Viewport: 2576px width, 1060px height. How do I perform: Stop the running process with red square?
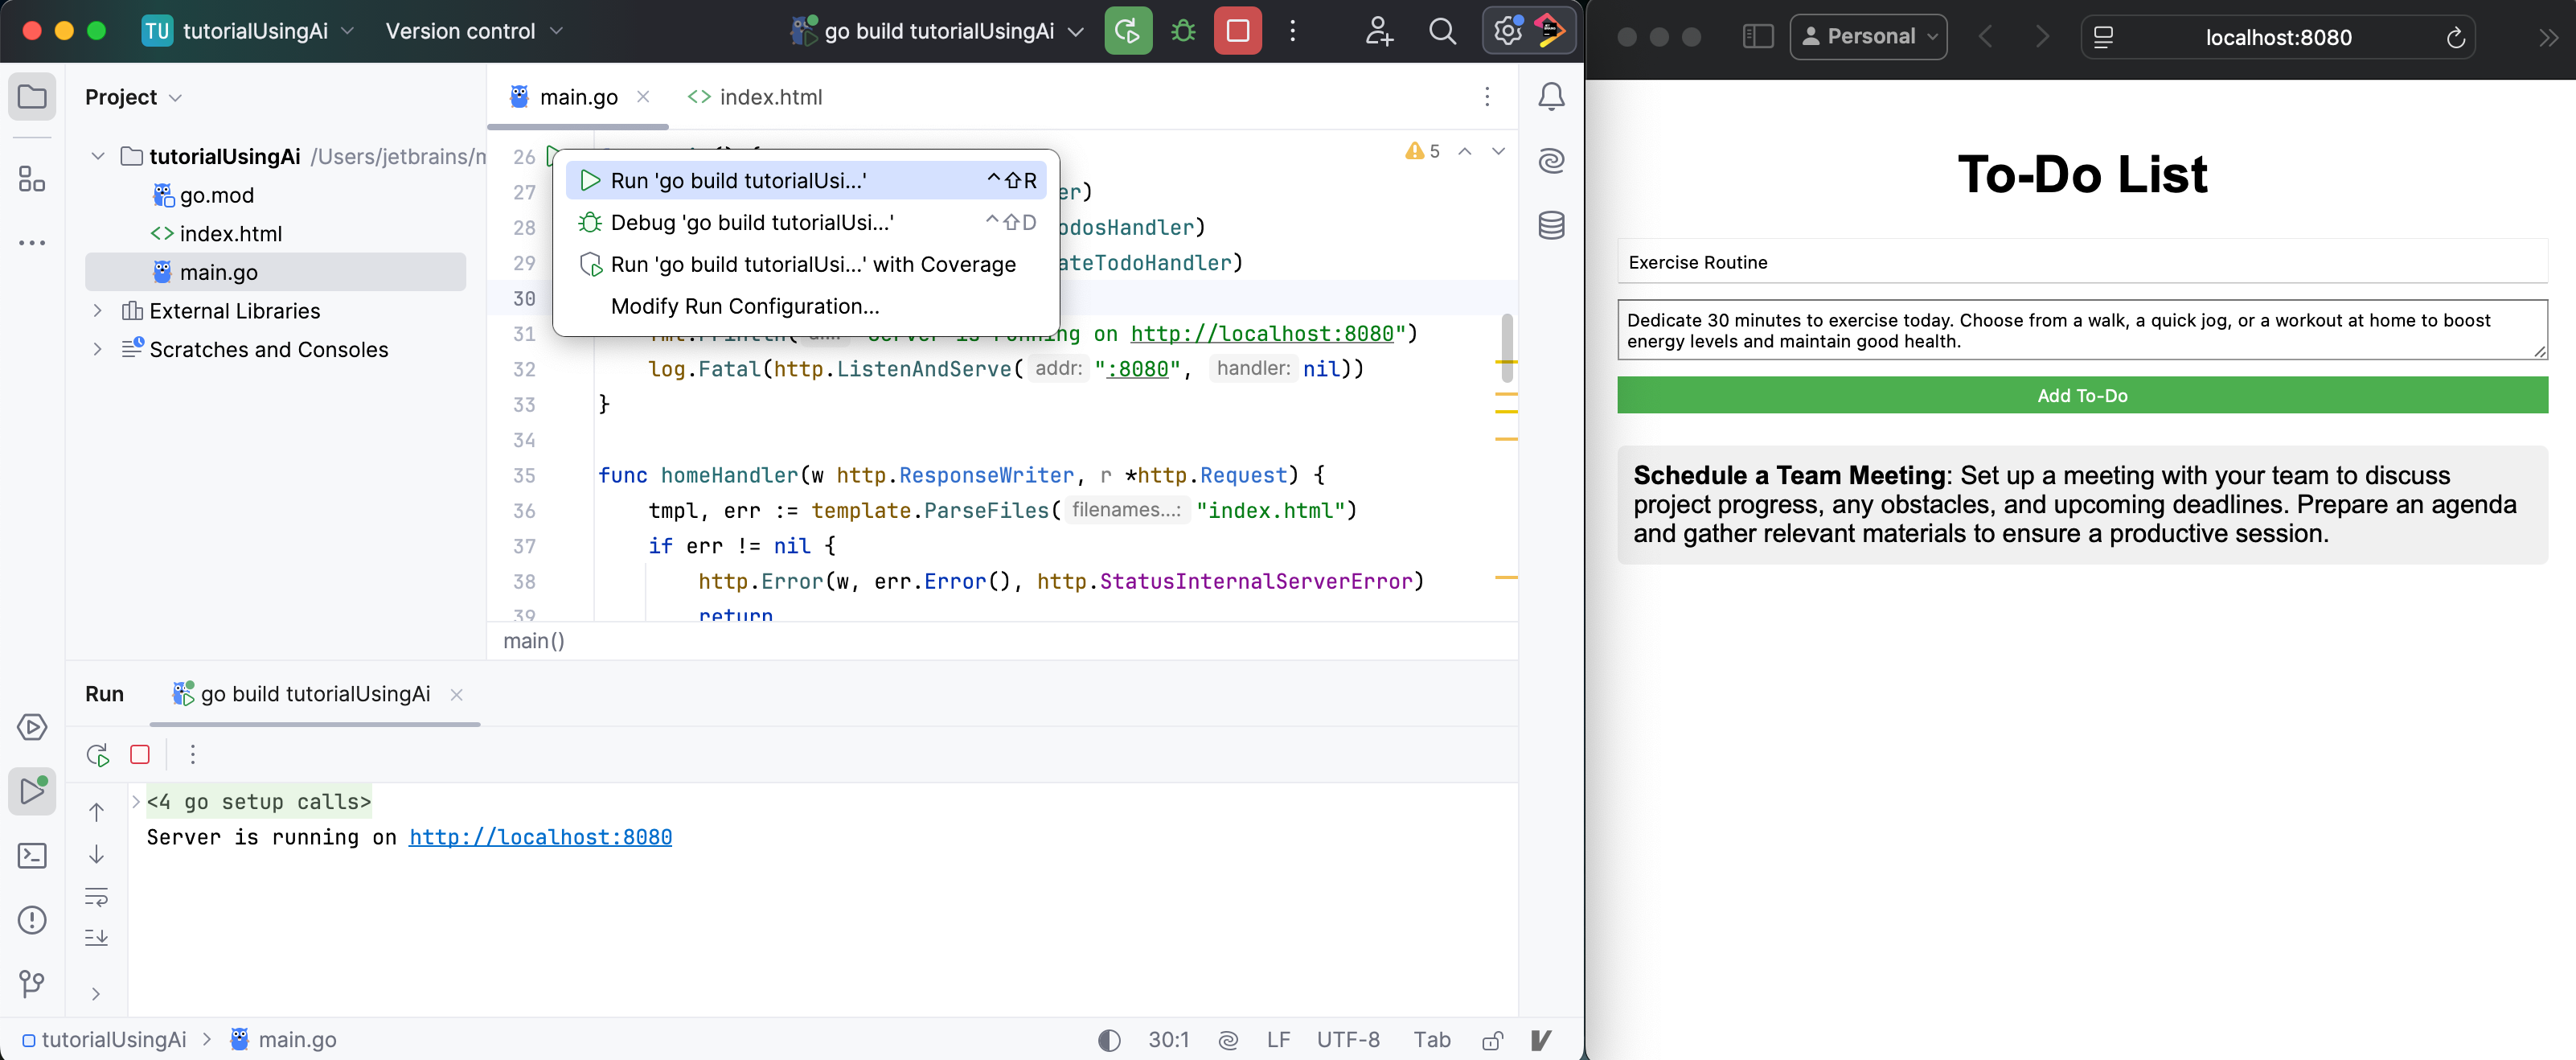(1237, 31)
